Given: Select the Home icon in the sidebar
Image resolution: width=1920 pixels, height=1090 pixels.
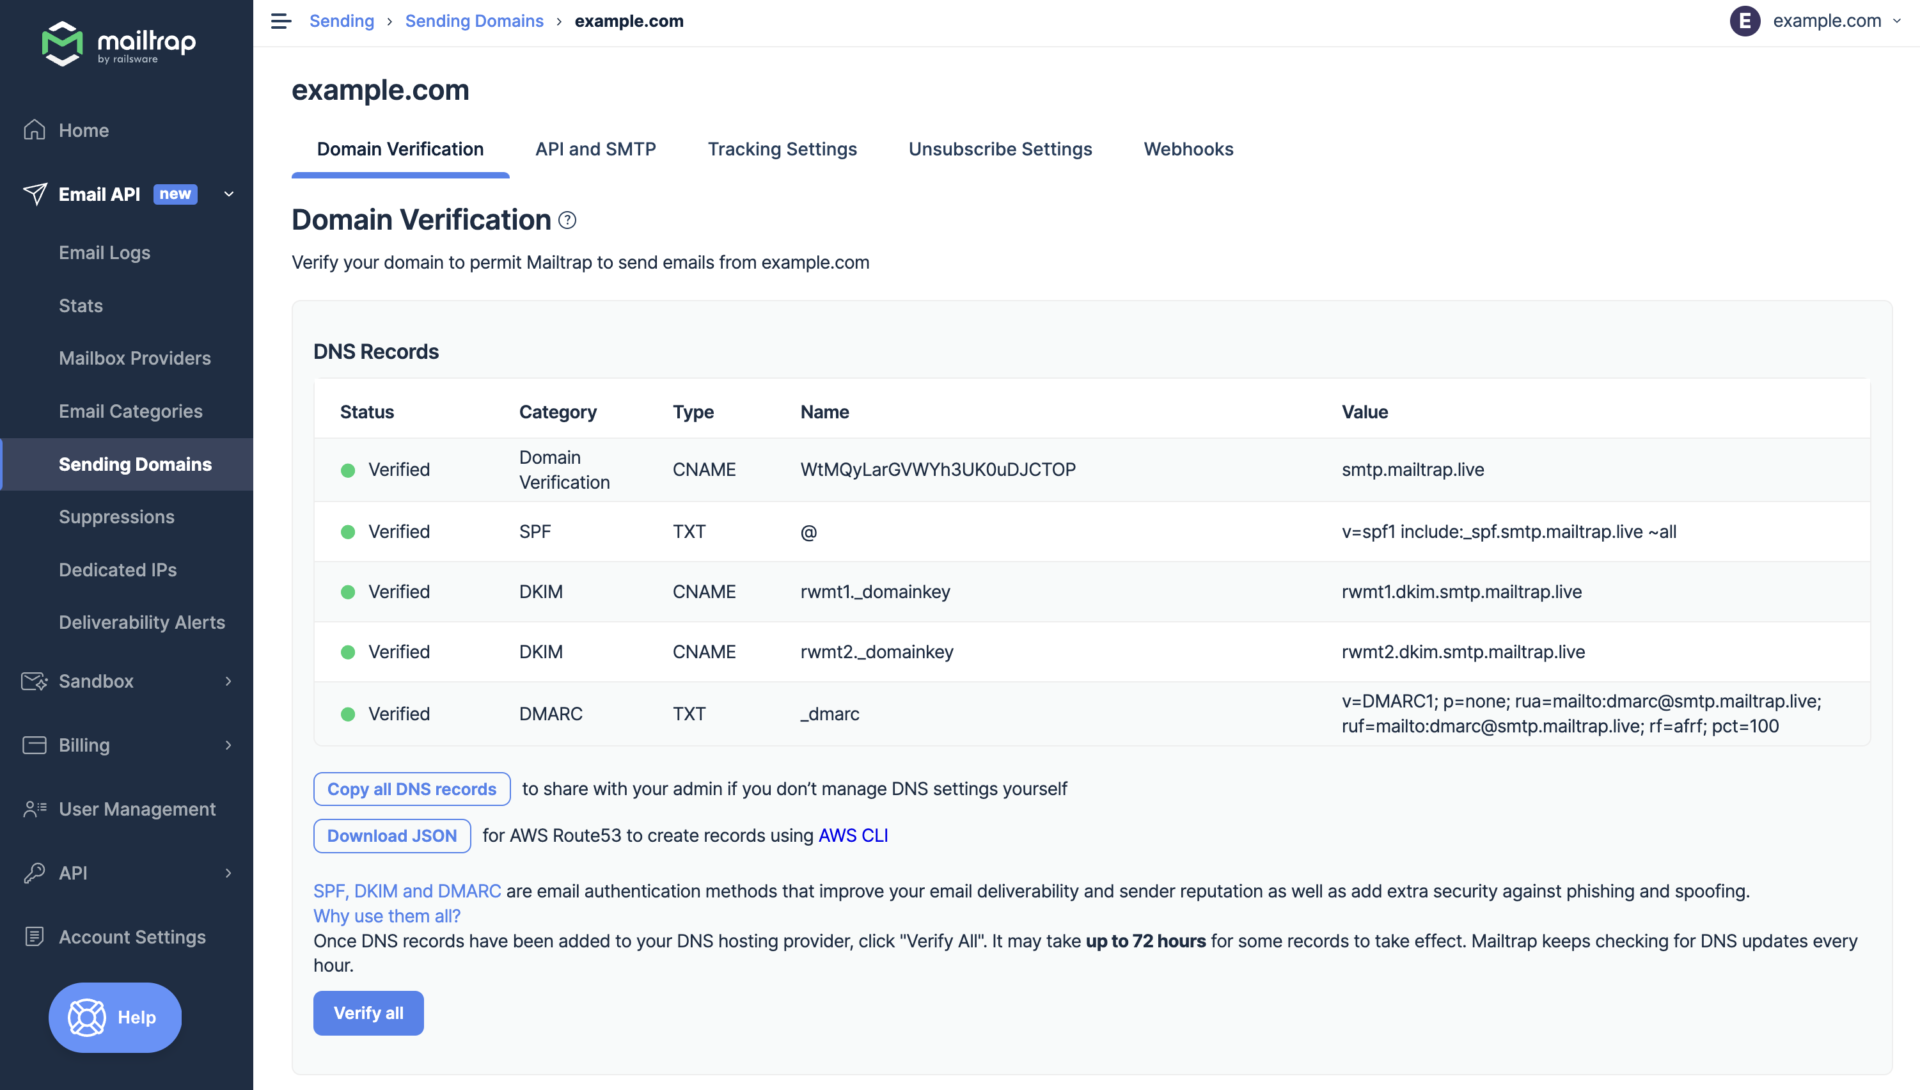Looking at the screenshot, I should pyautogui.click(x=34, y=130).
